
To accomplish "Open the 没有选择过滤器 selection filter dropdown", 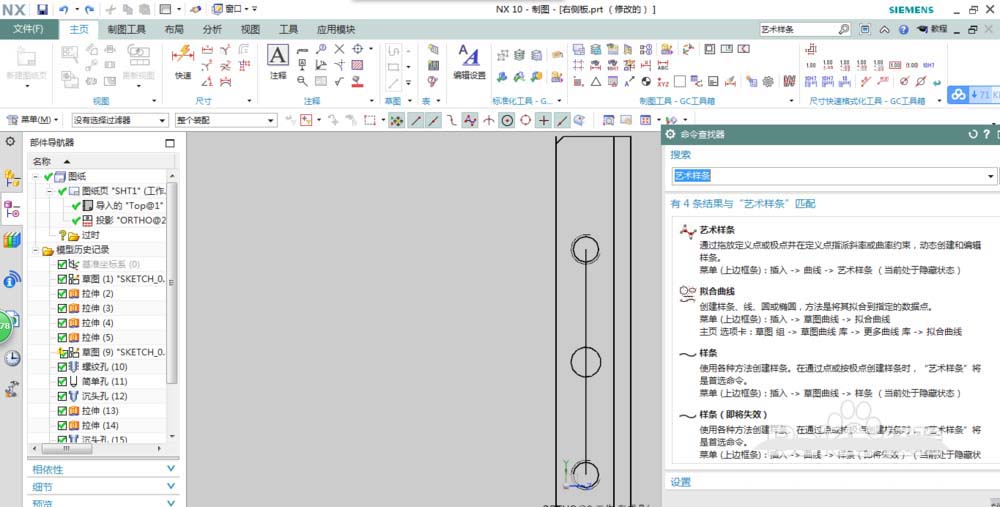I will click(x=118, y=120).
